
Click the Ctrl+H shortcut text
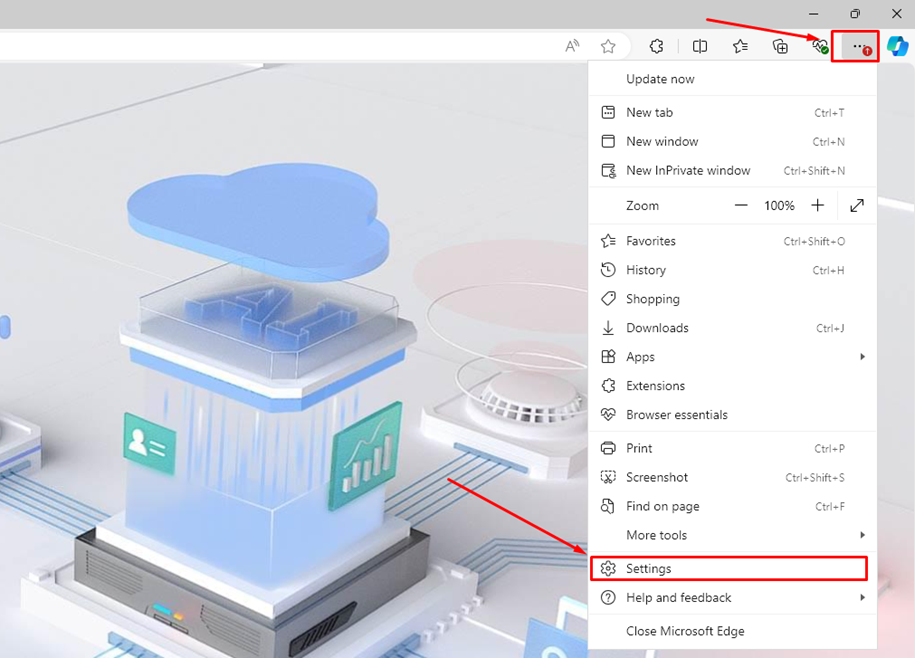coord(828,270)
